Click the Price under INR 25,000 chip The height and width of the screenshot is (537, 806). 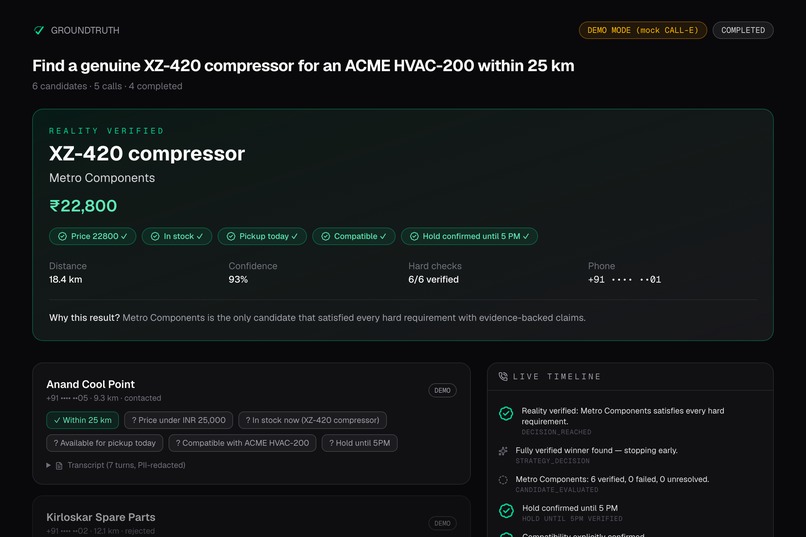178,420
